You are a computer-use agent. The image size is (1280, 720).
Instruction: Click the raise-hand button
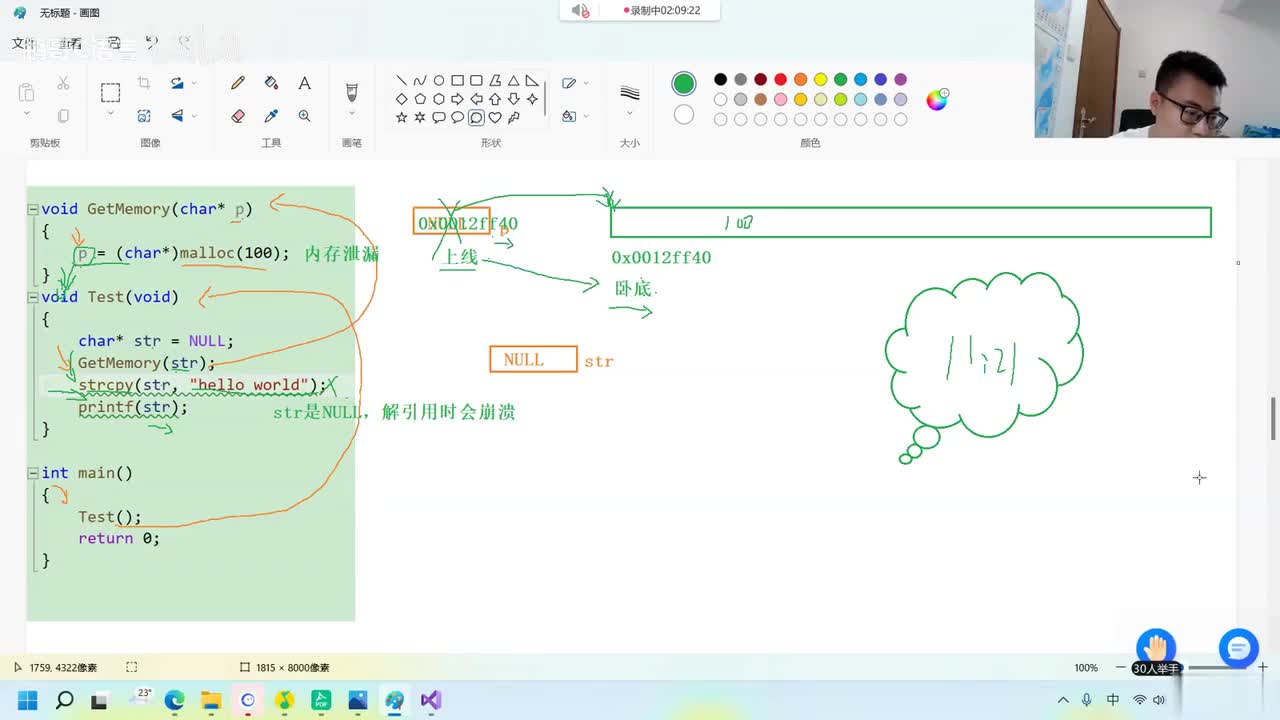point(1156,646)
